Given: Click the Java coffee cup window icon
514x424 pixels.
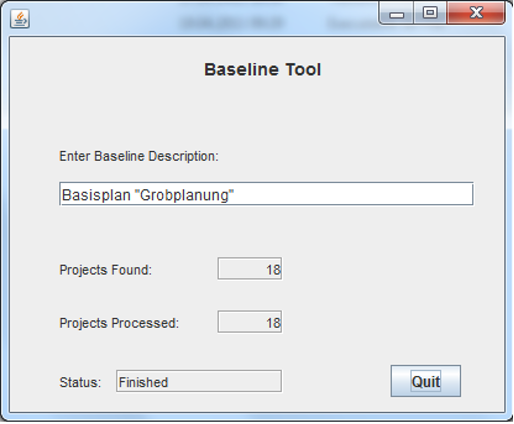Looking at the screenshot, I should [x=20, y=19].
